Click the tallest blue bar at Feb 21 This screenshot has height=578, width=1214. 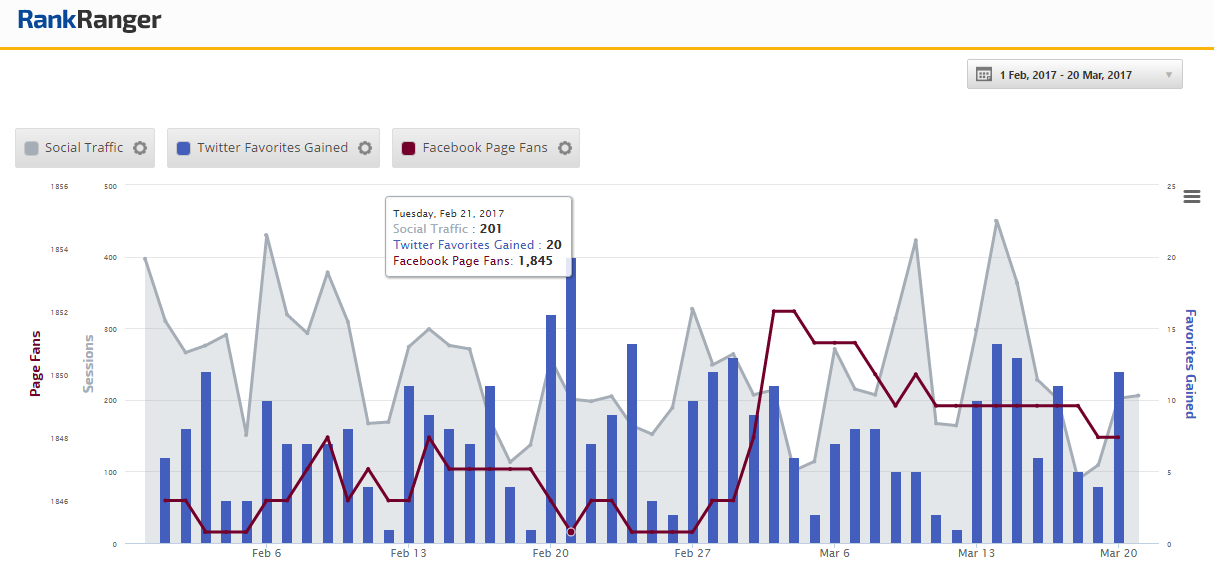click(x=571, y=400)
